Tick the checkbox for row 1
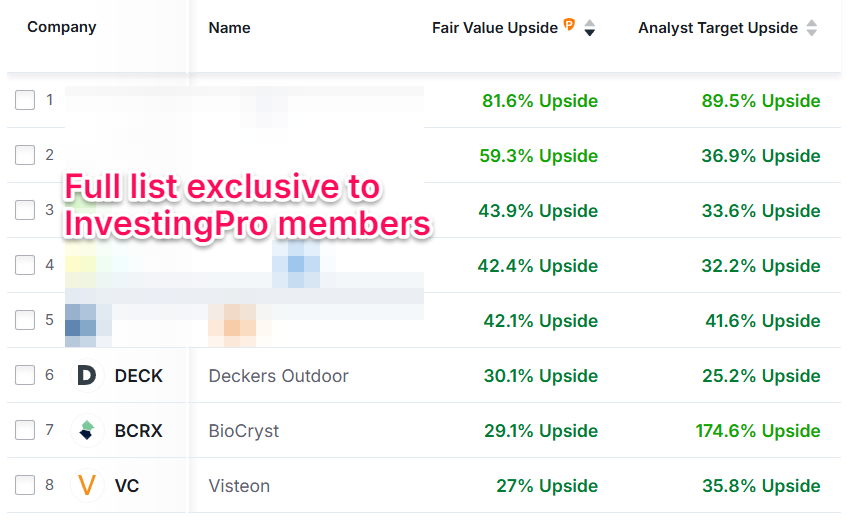848x523 pixels. click(25, 101)
